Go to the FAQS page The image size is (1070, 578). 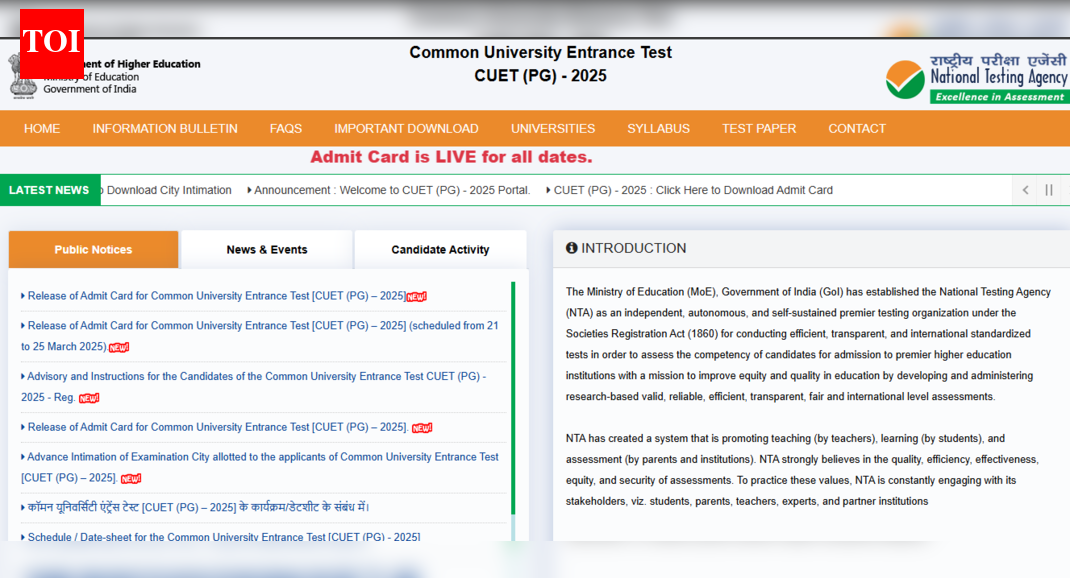(285, 129)
